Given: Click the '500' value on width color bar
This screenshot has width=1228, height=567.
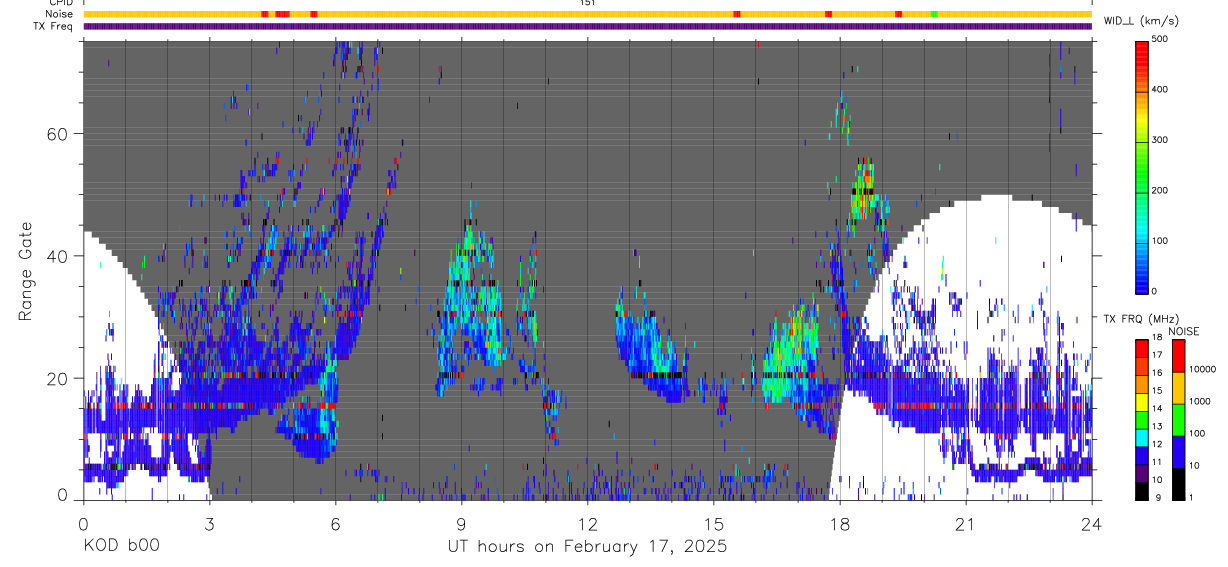Looking at the screenshot, I should pos(1160,40).
